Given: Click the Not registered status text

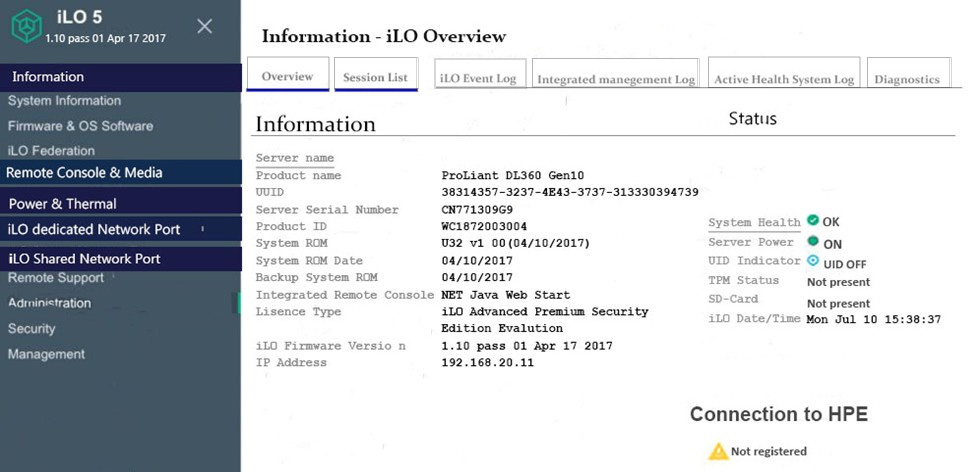Looking at the screenshot, I should (x=769, y=451).
